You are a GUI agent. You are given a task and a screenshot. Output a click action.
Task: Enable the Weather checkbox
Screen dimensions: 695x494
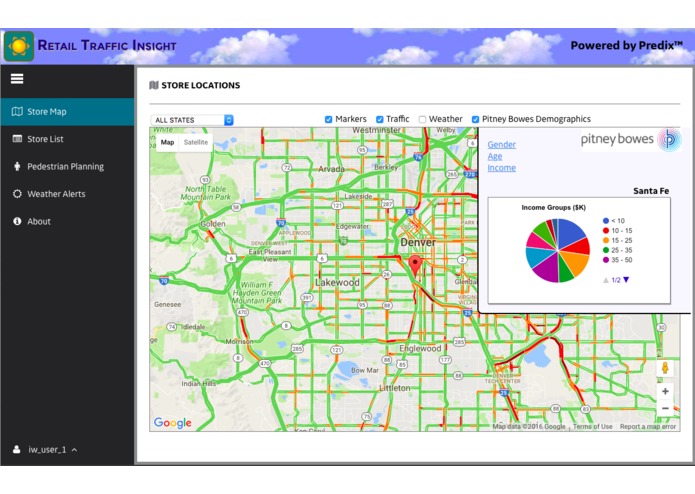[x=422, y=119]
